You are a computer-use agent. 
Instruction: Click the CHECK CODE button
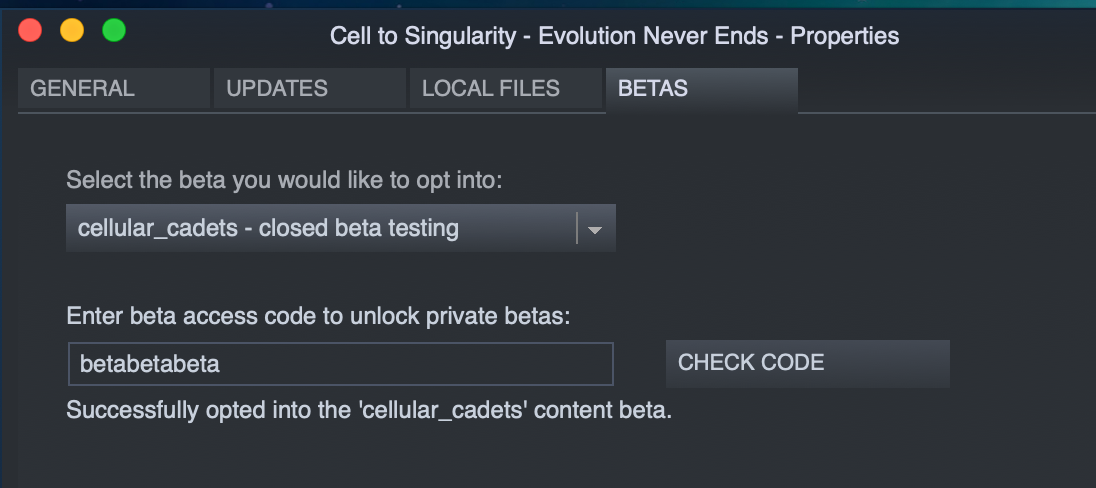tap(807, 364)
